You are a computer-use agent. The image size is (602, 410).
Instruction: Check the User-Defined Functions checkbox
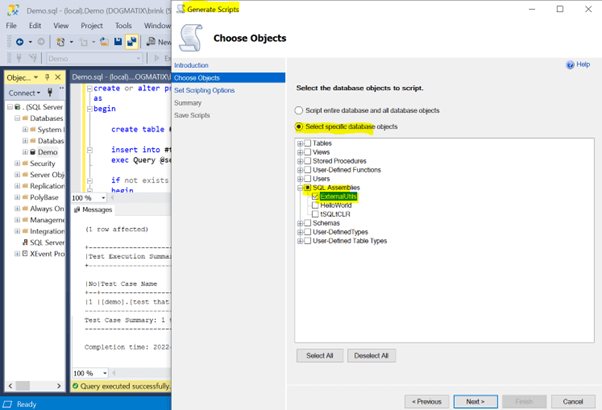(308, 170)
